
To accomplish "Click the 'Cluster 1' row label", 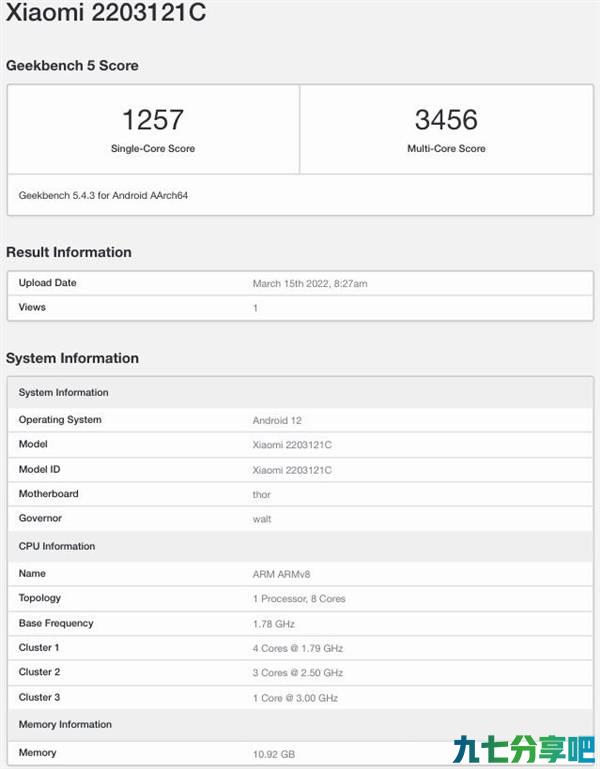I will pyautogui.click(x=39, y=648).
